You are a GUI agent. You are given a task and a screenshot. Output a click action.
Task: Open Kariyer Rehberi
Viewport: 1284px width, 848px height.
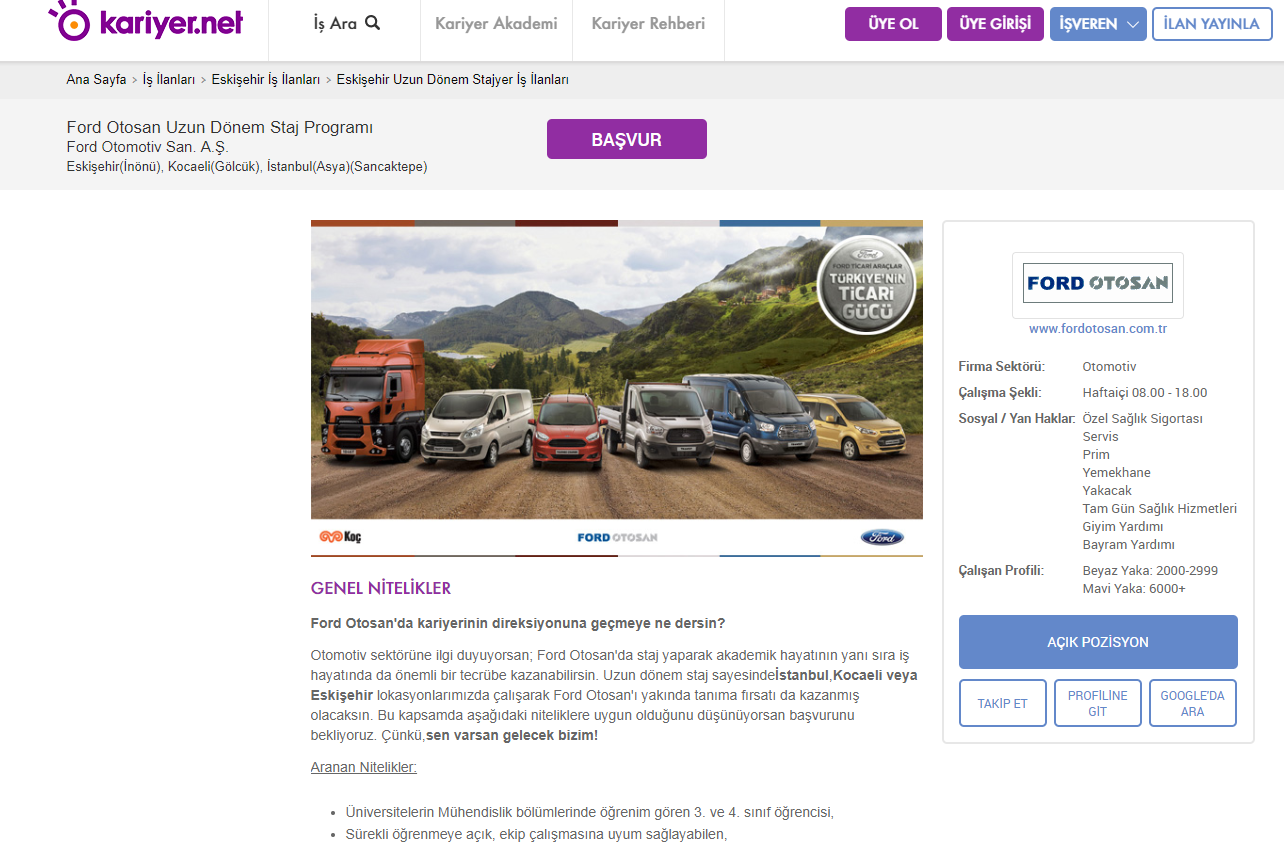(x=648, y=23)
